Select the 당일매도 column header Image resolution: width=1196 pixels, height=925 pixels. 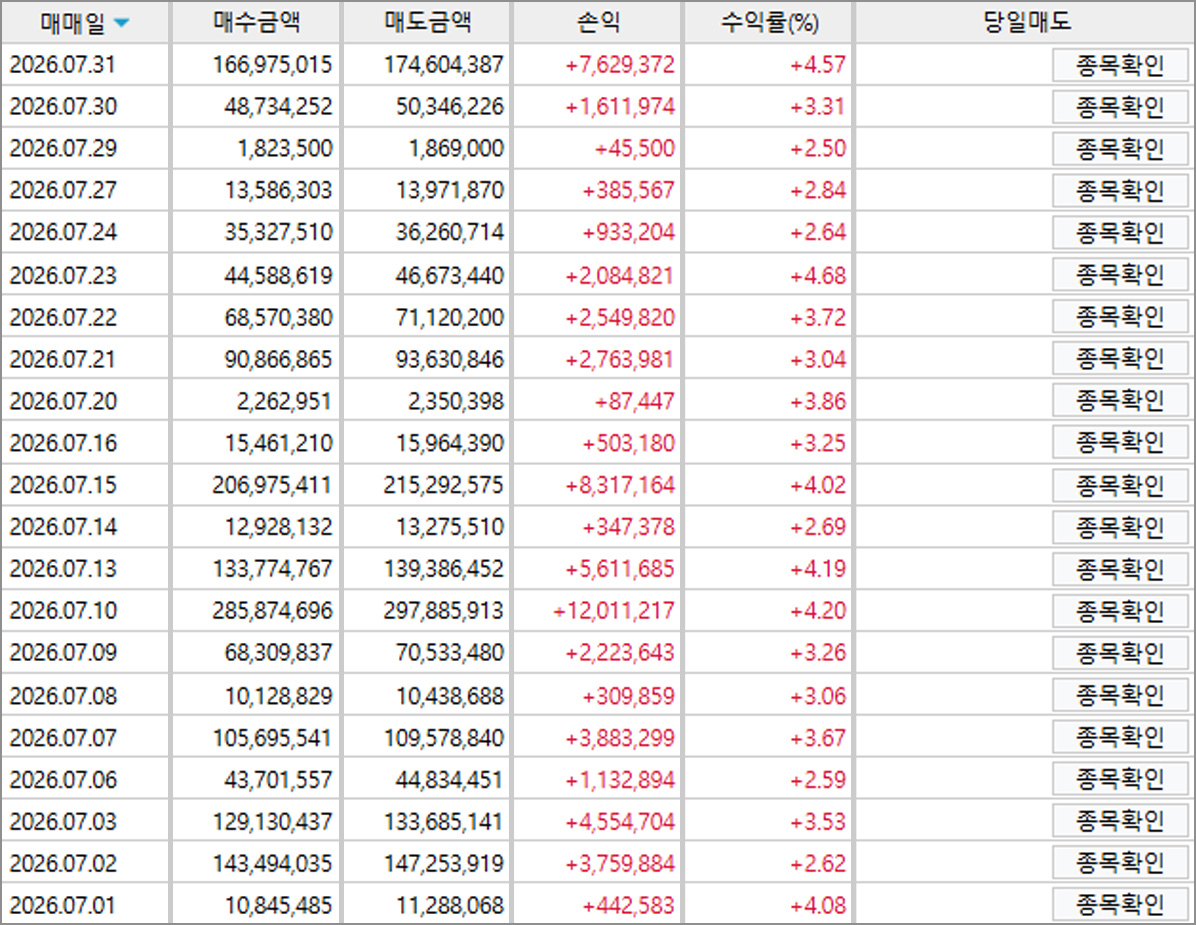click(1026, 22)
